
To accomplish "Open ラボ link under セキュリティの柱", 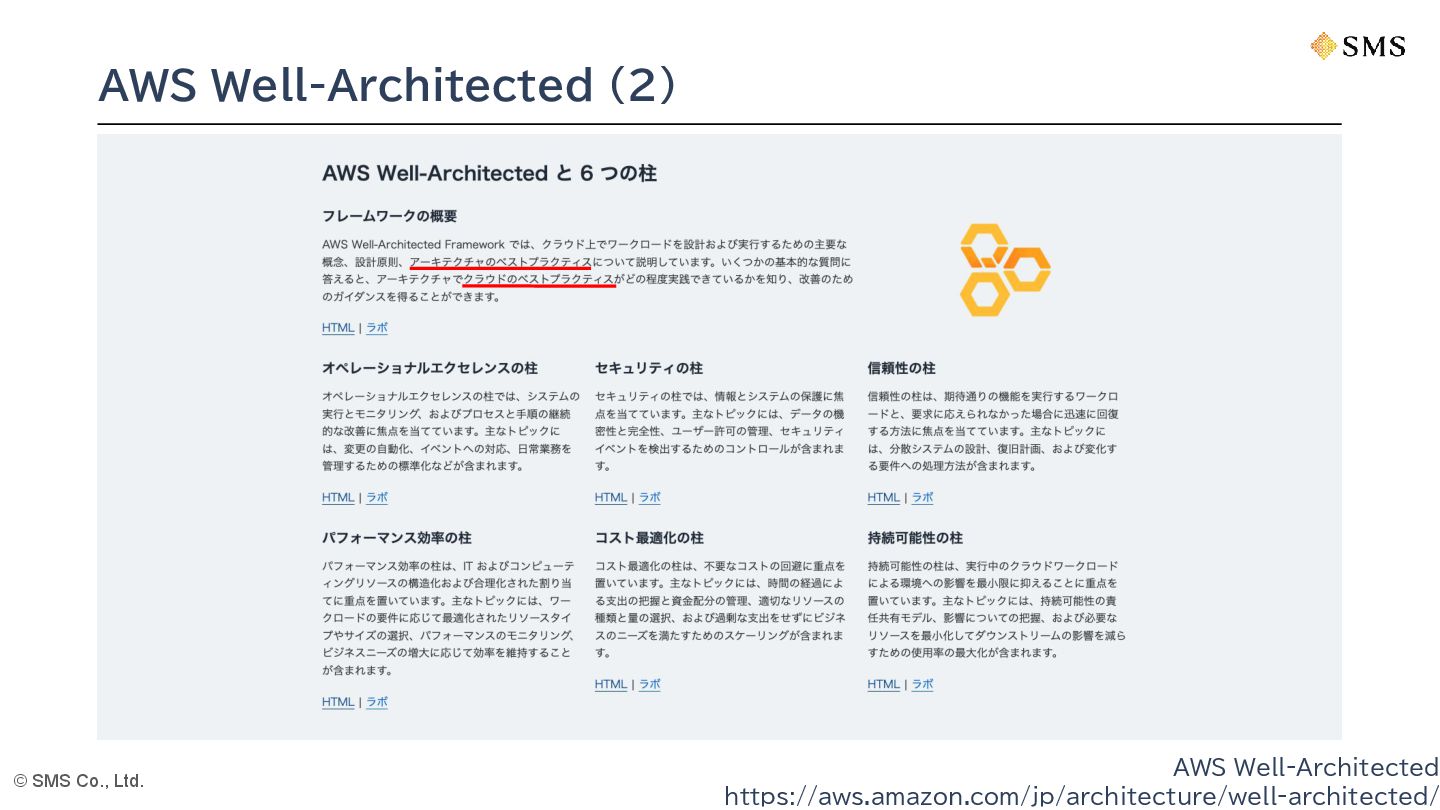I will tap(650, 498).
